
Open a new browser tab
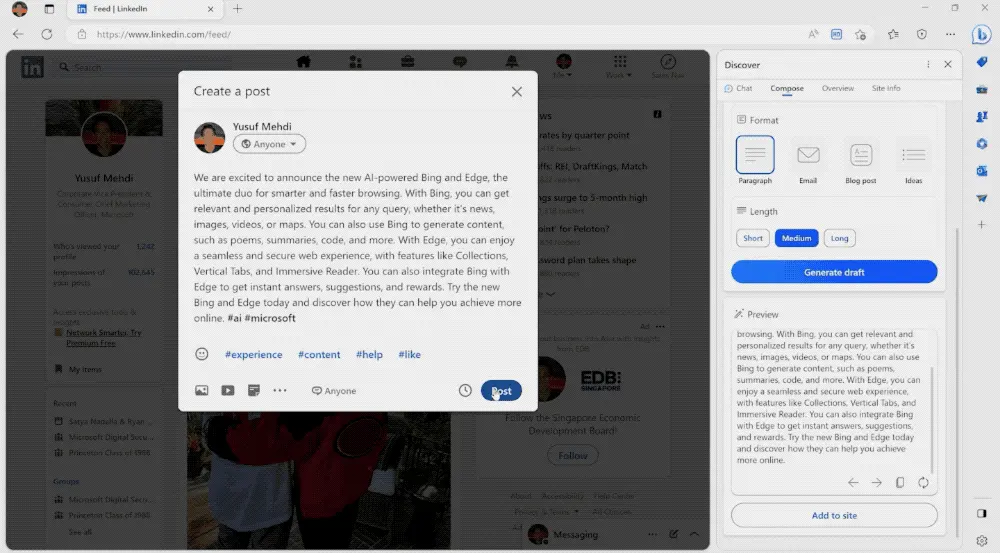tap(237, 9)
